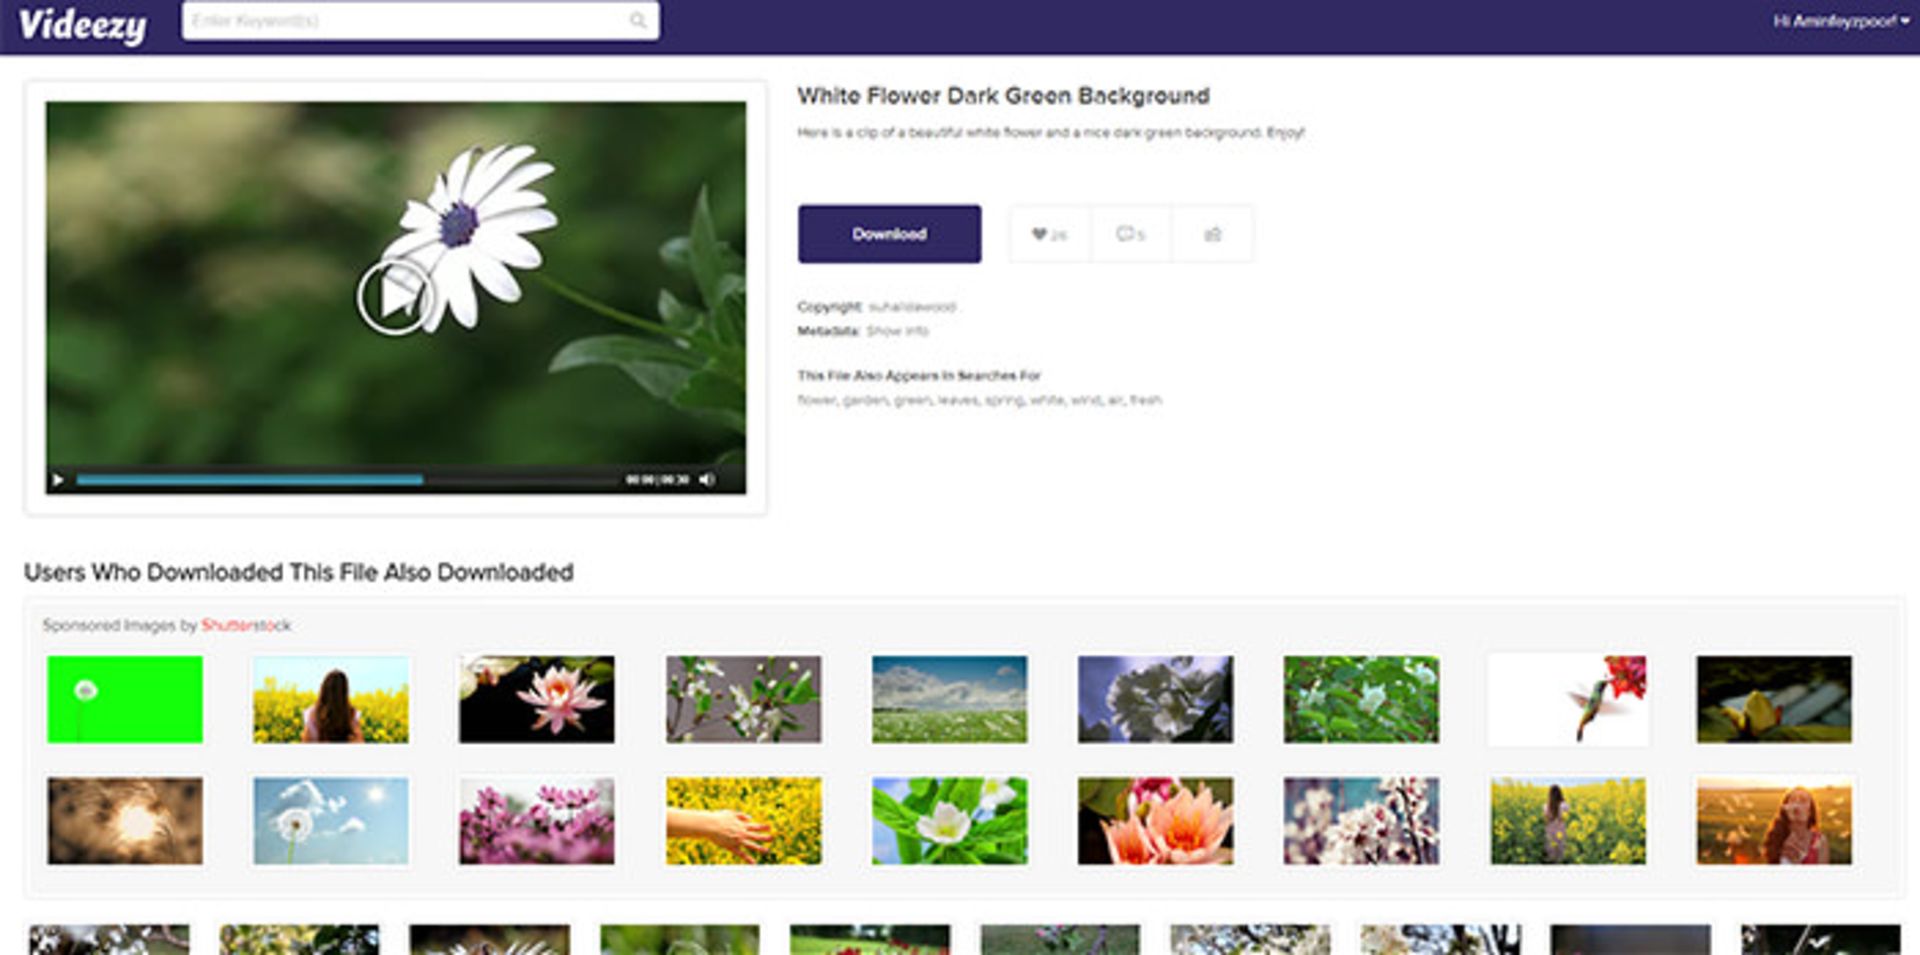Open the Shutterstock sponsor link
The height and width of the screenshot is (955, 1920).
point(246,625)
